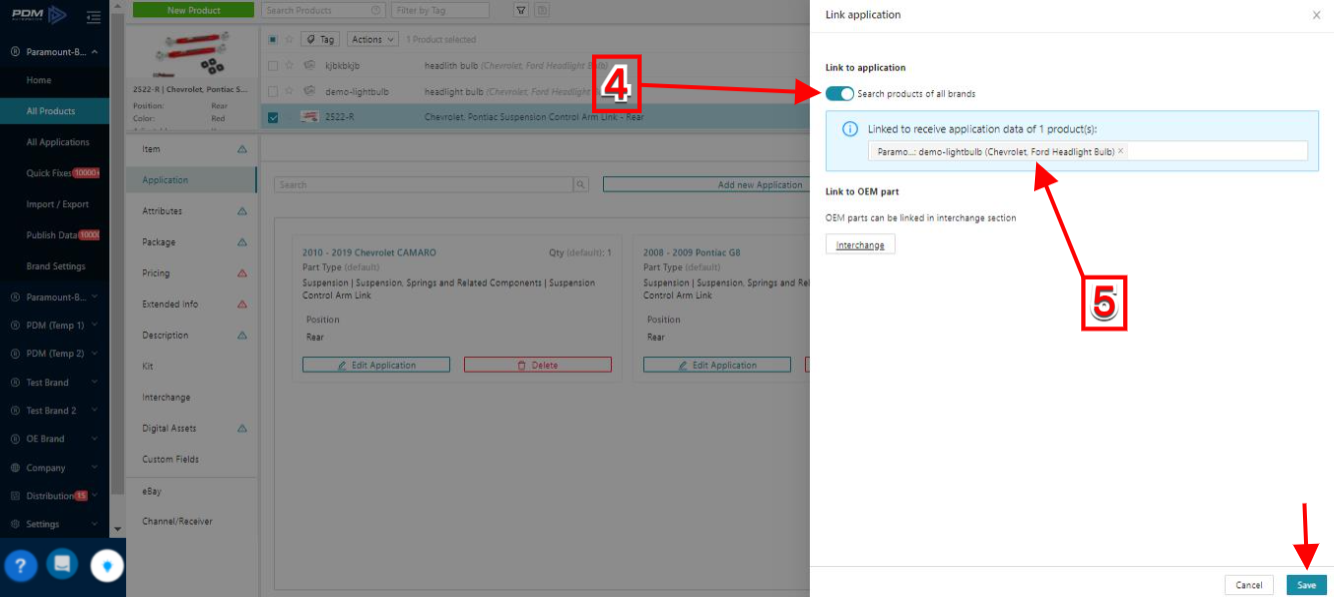
Task: Open the chat message bubble
Action: [x=62, y=564]
